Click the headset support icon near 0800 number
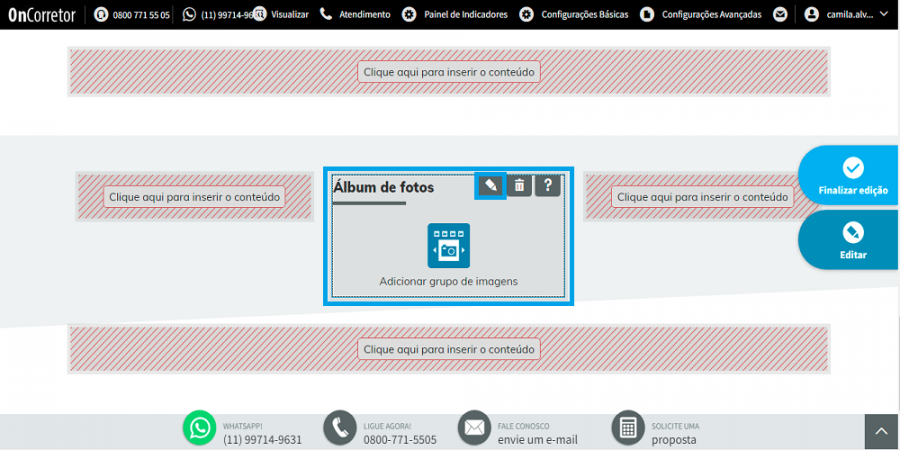Image resolution: width=900 pixels, height=450 pixels. click(x=101, y=14)
